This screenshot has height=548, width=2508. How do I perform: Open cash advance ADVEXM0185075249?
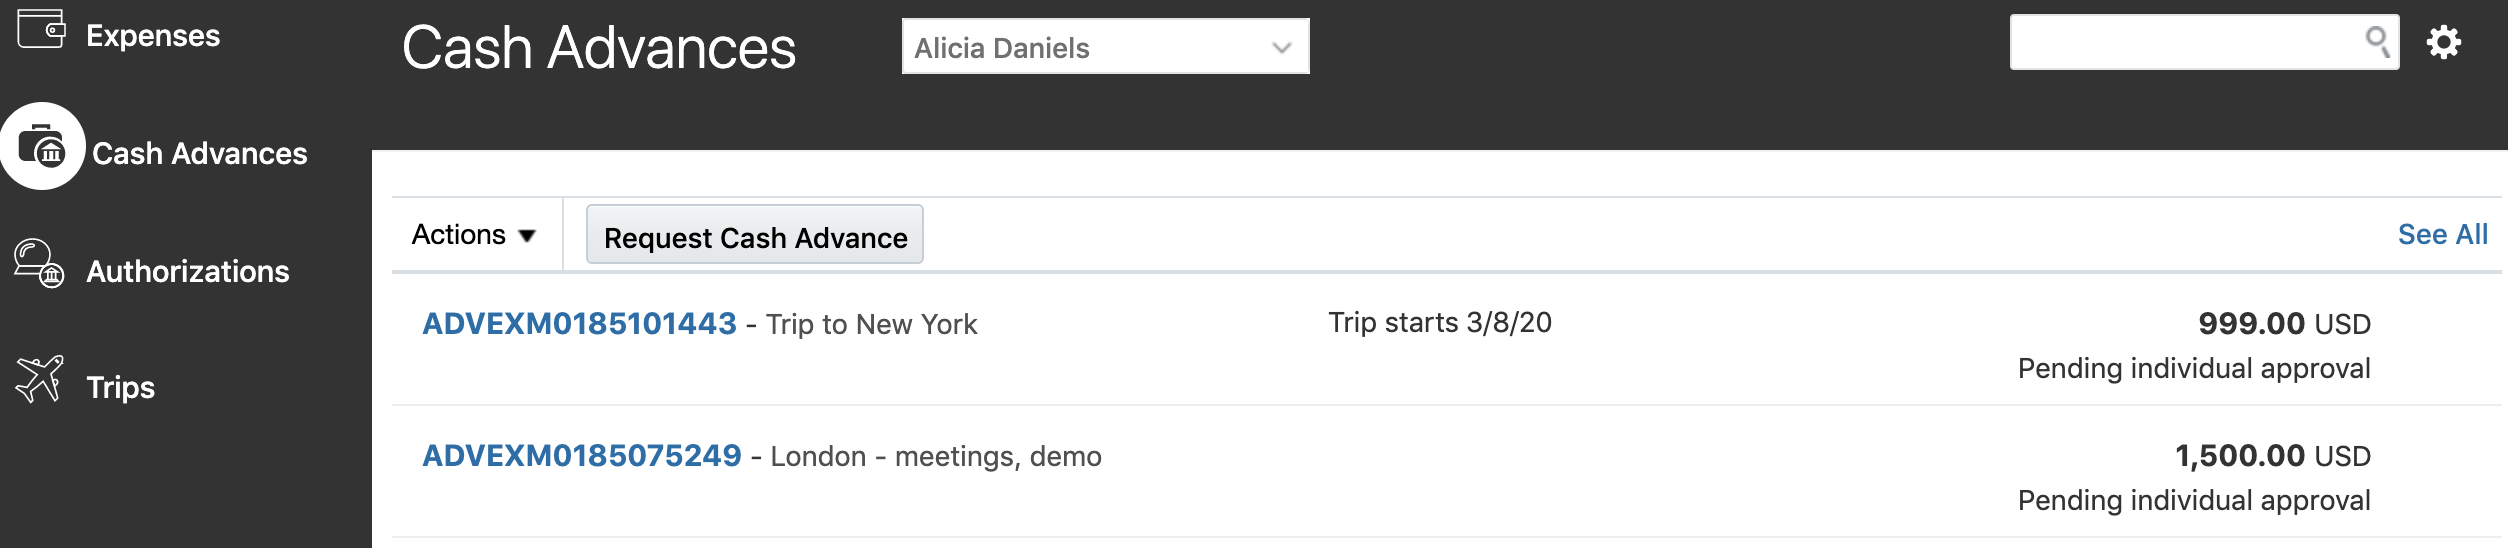pos(581,456)
